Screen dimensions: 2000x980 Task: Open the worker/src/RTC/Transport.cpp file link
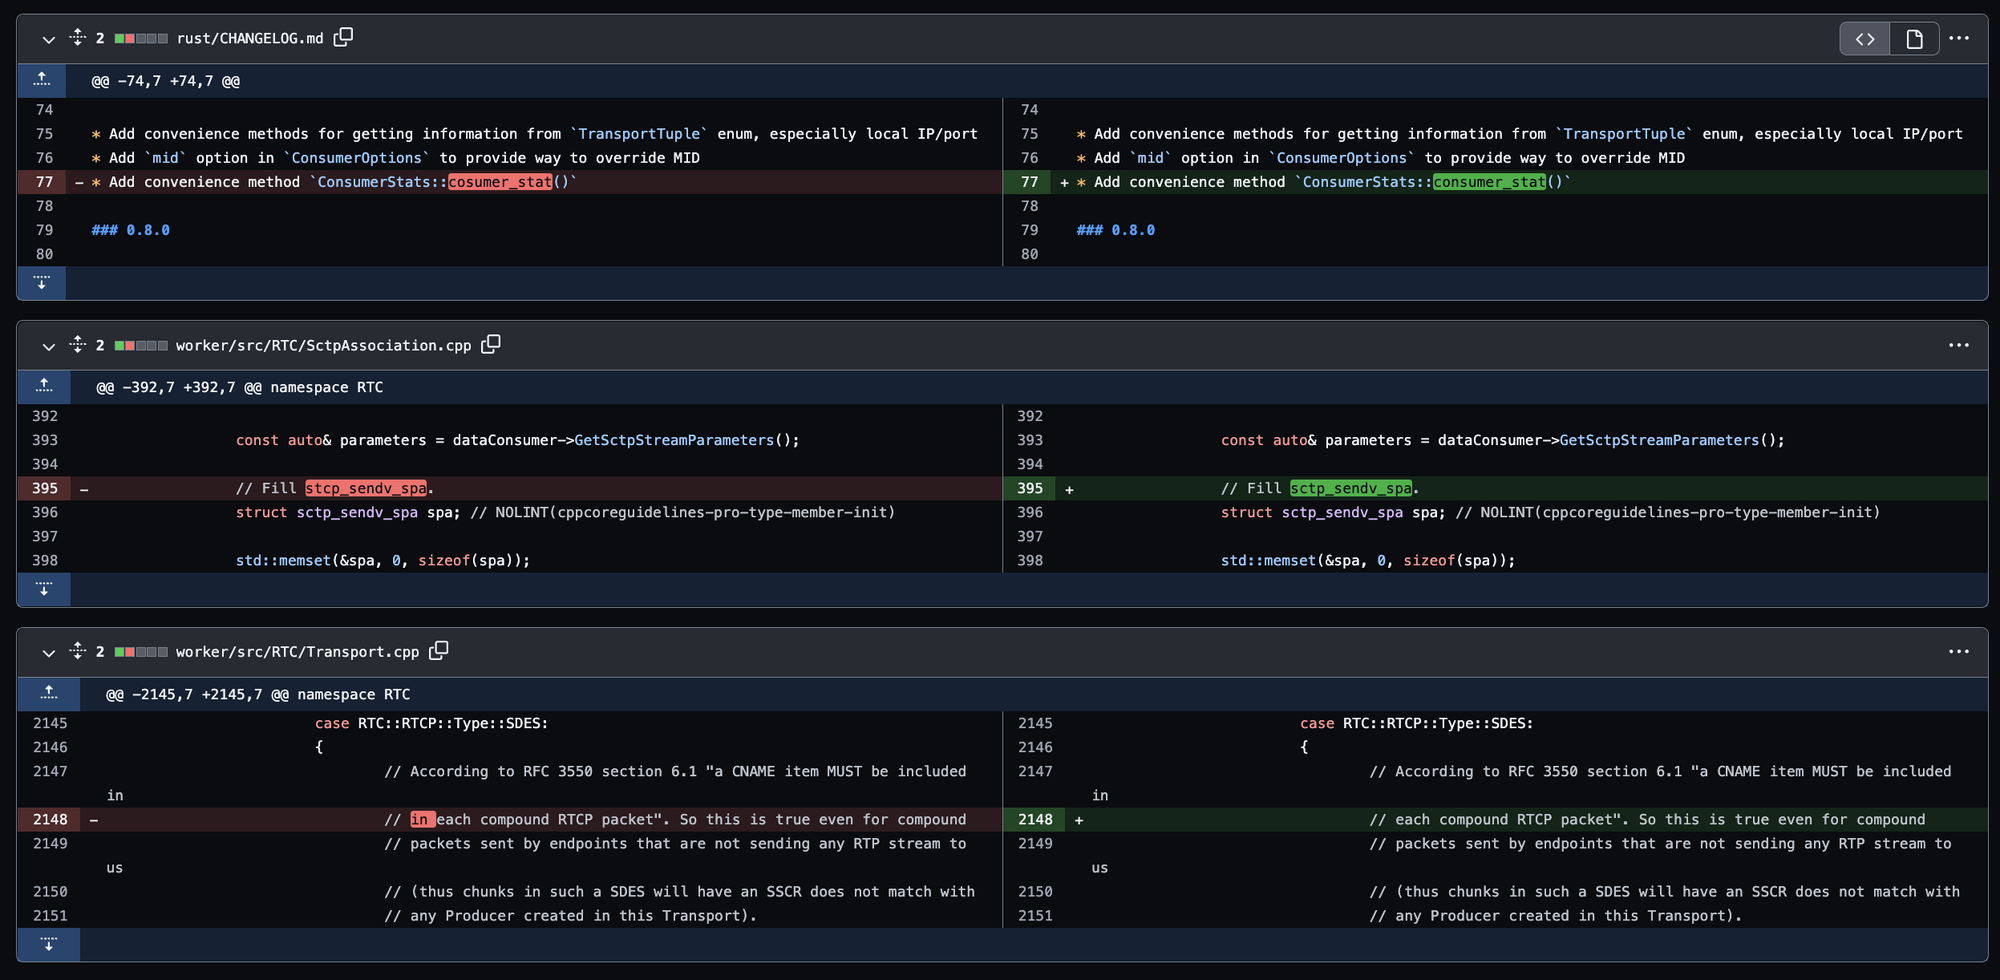[x=297, y=652]
